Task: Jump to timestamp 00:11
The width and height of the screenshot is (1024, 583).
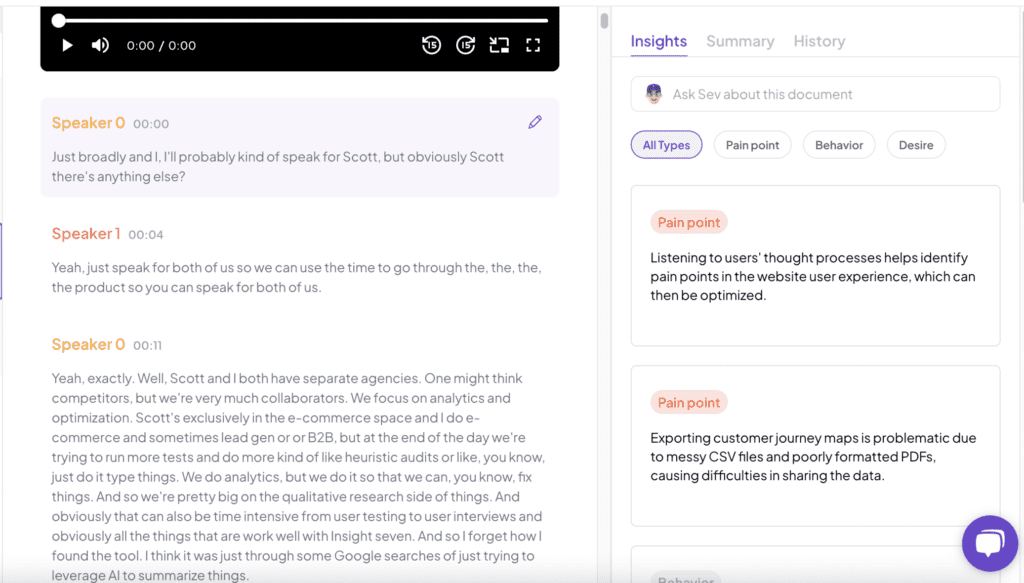Action: point(148,345)
